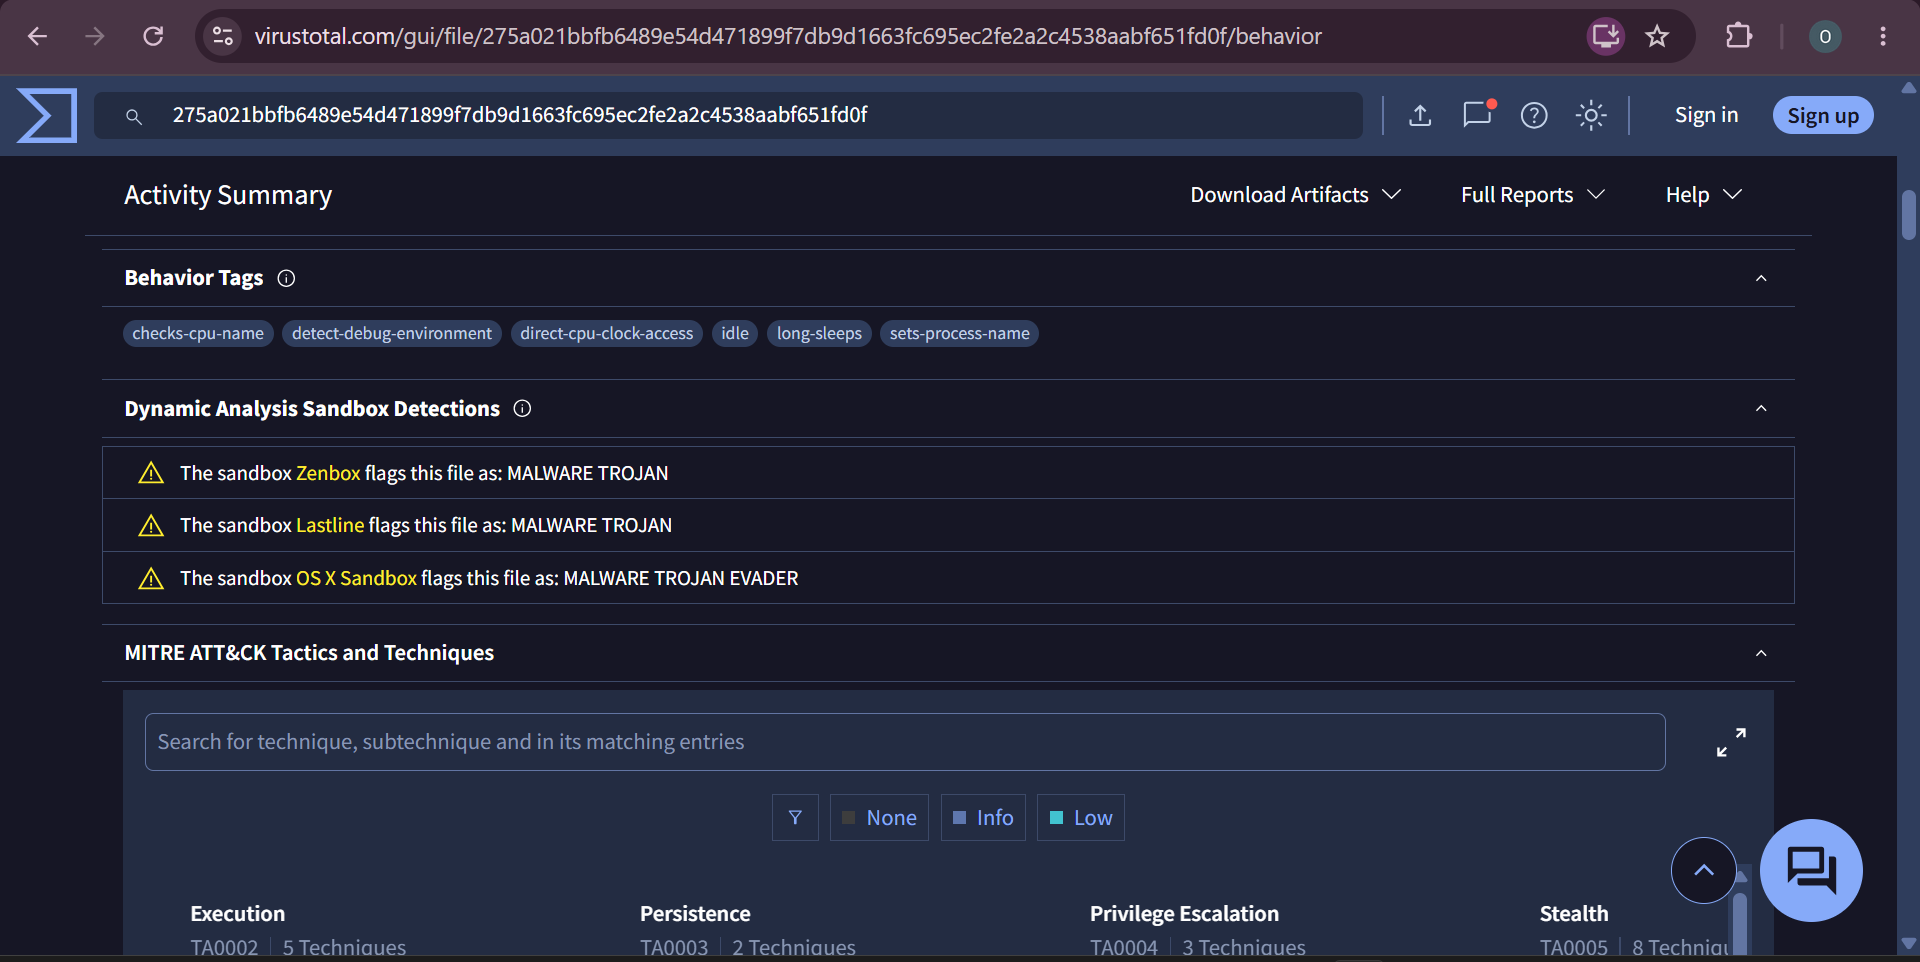Click the checks-cpu-name tag

(x=198, y=333)
